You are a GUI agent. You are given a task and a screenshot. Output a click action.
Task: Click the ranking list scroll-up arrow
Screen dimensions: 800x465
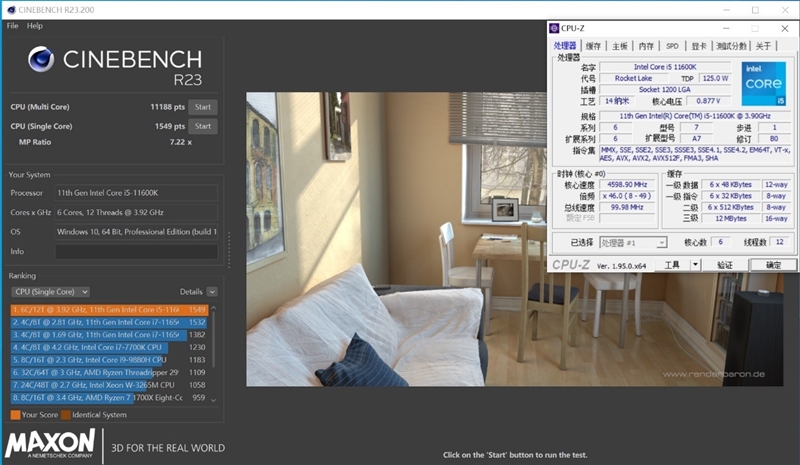(x=214, y=308)
